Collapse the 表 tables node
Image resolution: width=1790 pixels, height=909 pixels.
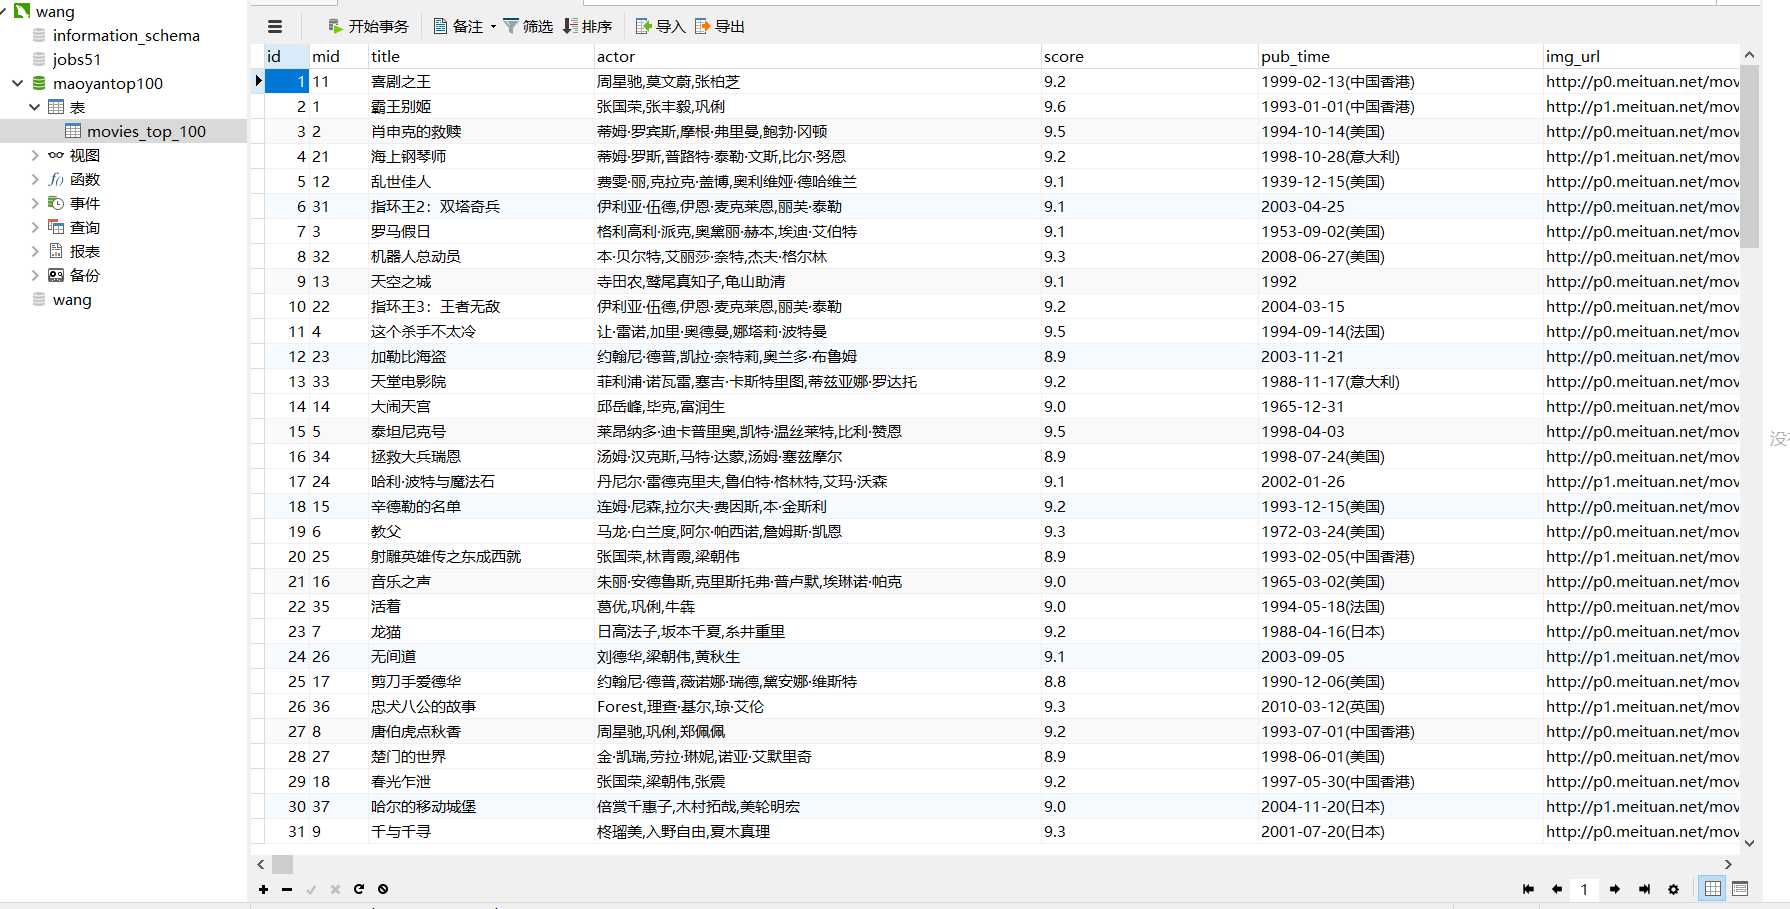35,107
